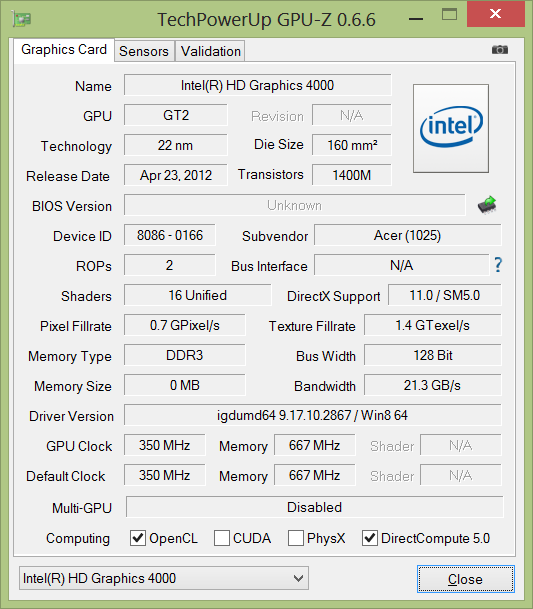Click the Bus Interface question mark

coord(498,265)
